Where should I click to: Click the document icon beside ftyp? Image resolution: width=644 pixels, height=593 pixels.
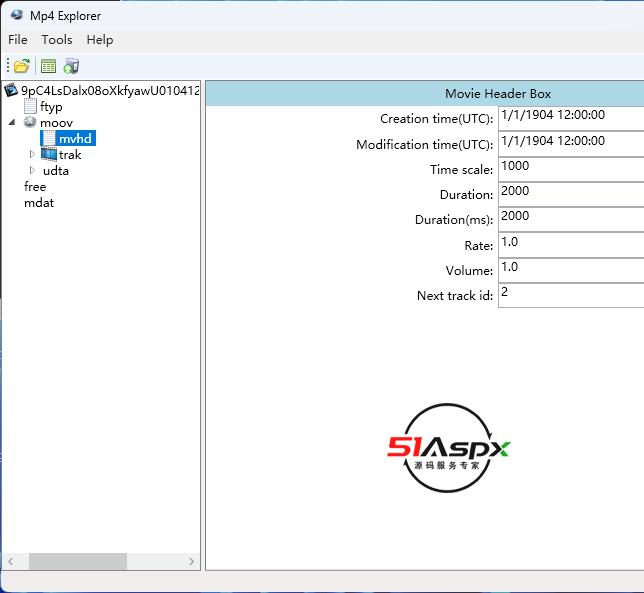pos(30,106)
